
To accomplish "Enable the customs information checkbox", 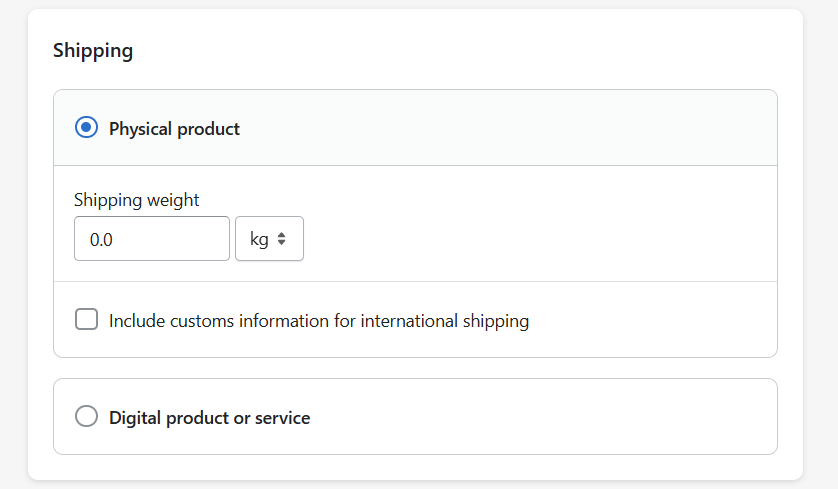I will 86,320.
